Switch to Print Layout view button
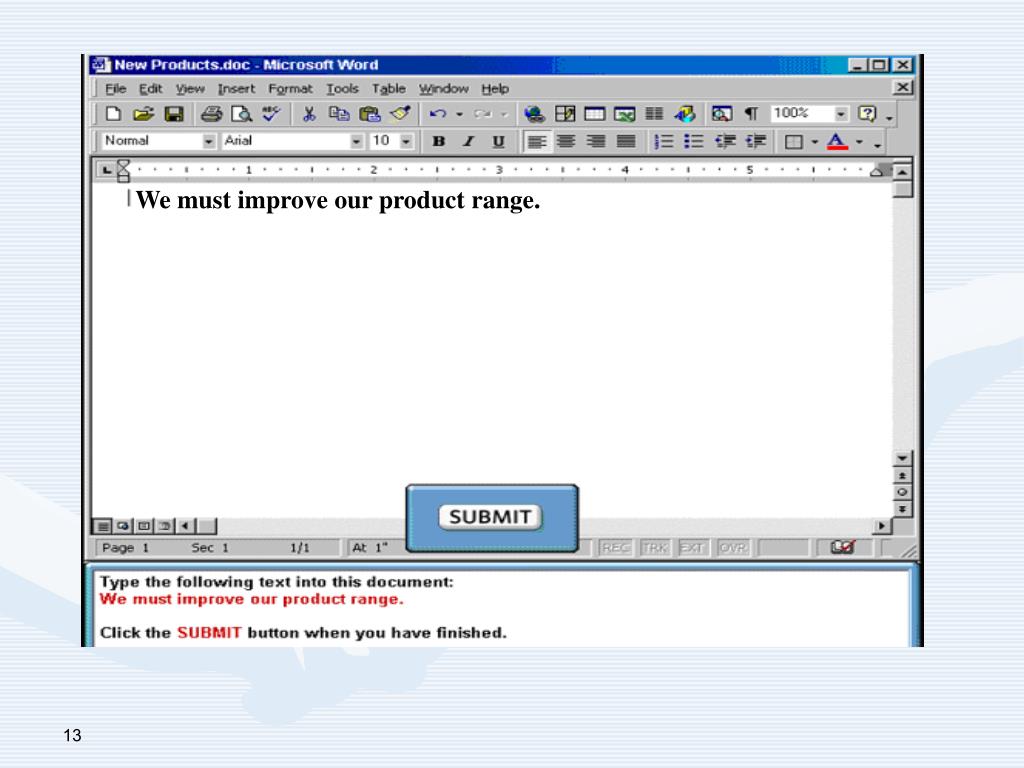The width and height of the screenshot is (1024, 768). click(x=144, y=526)
